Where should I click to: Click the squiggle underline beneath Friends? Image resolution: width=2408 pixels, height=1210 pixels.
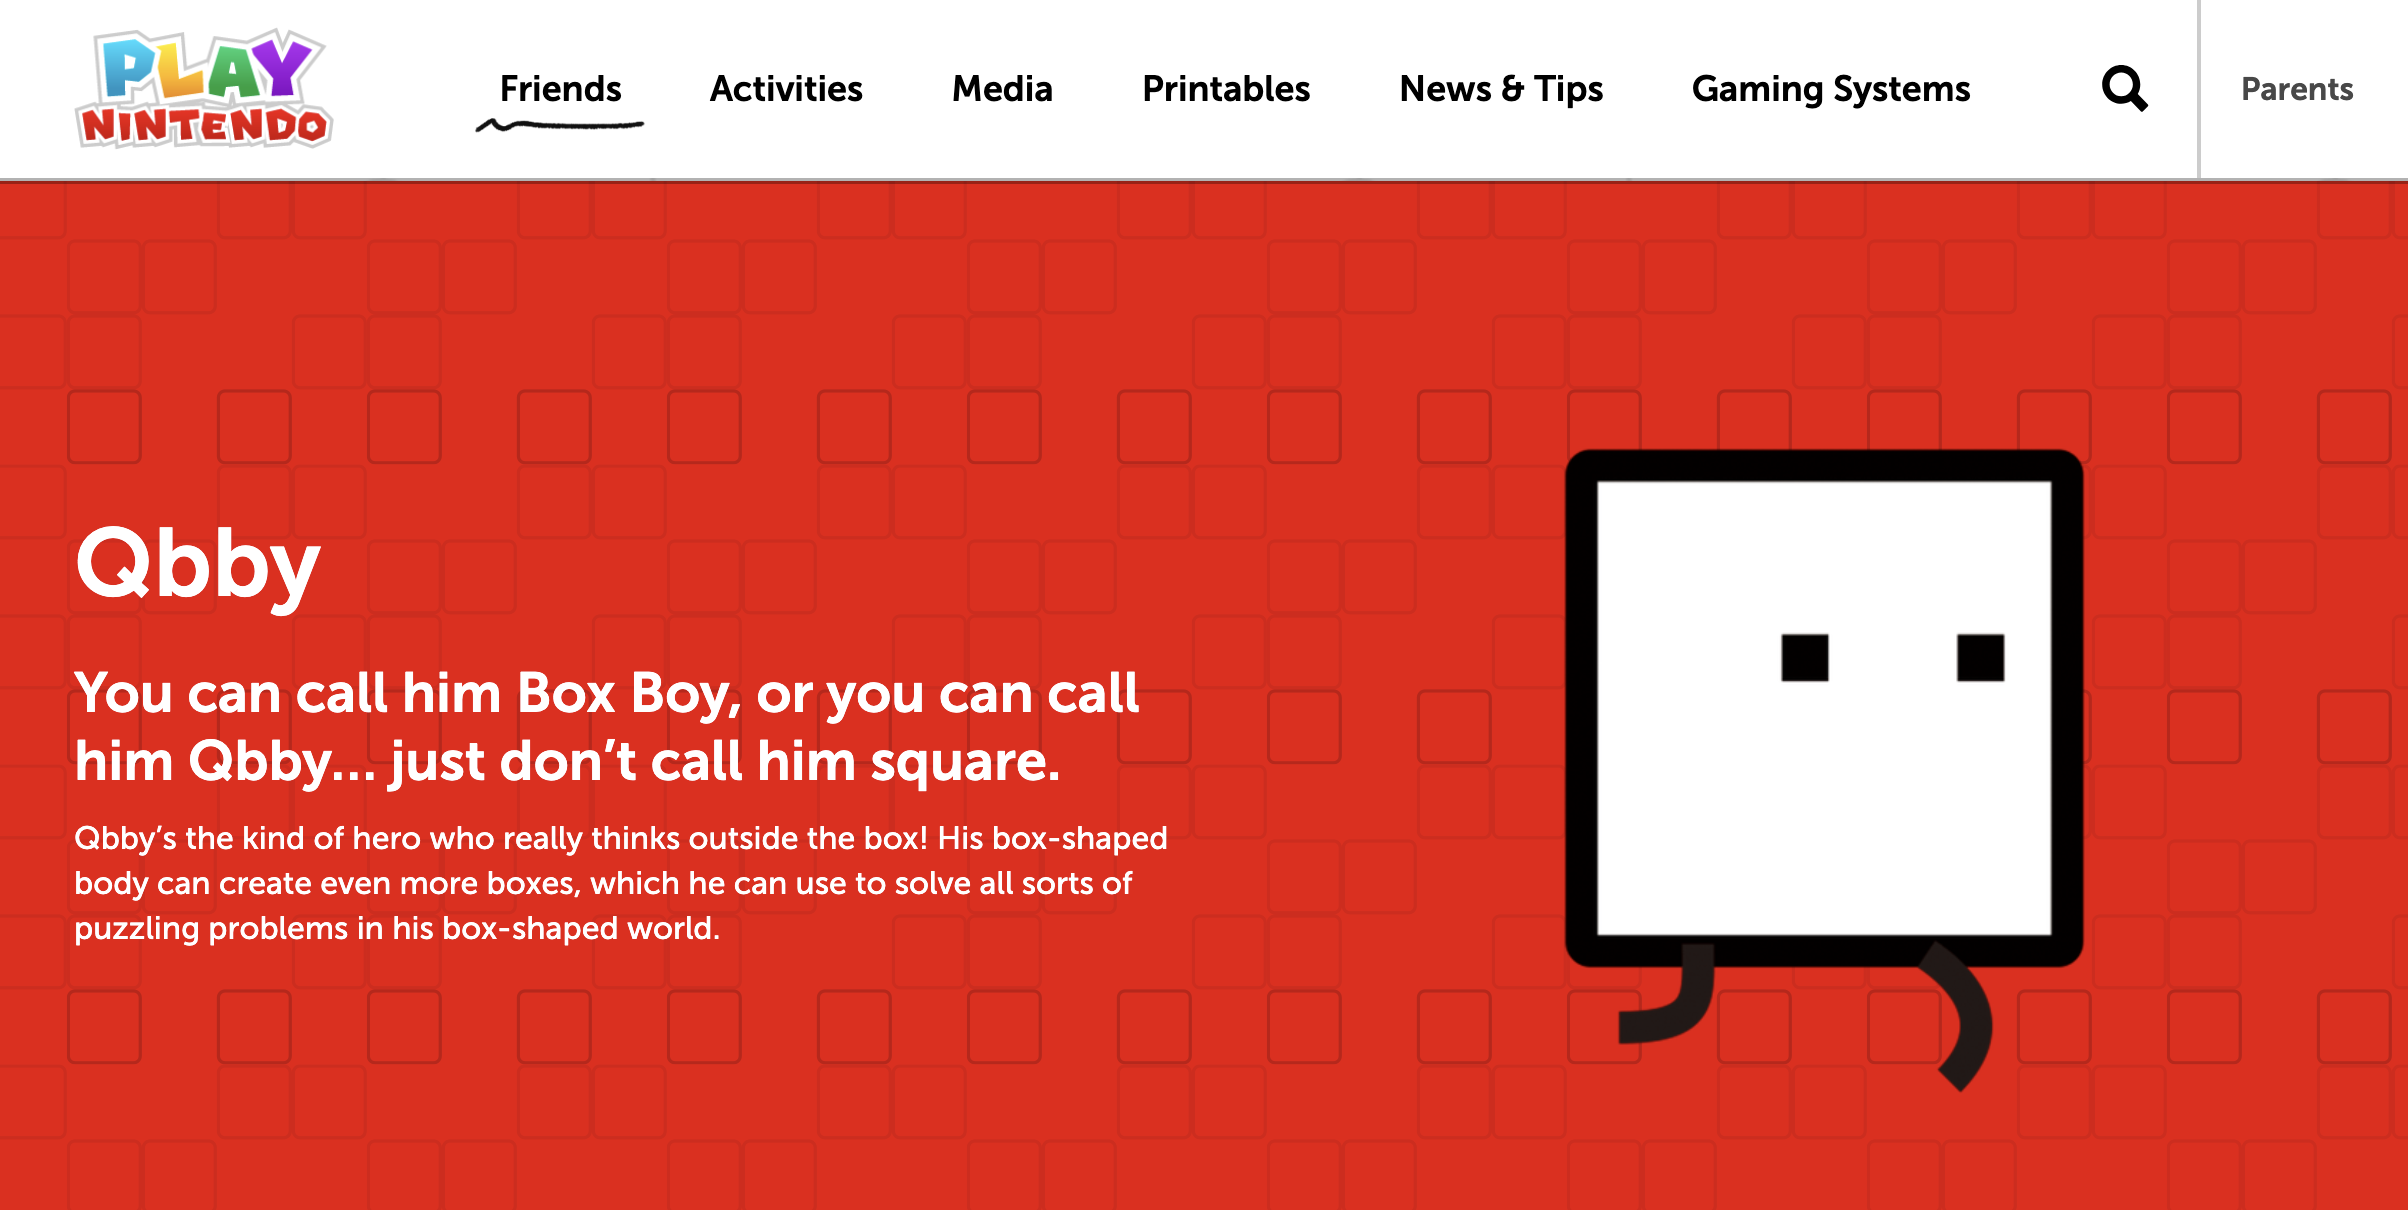pos(560,125)
